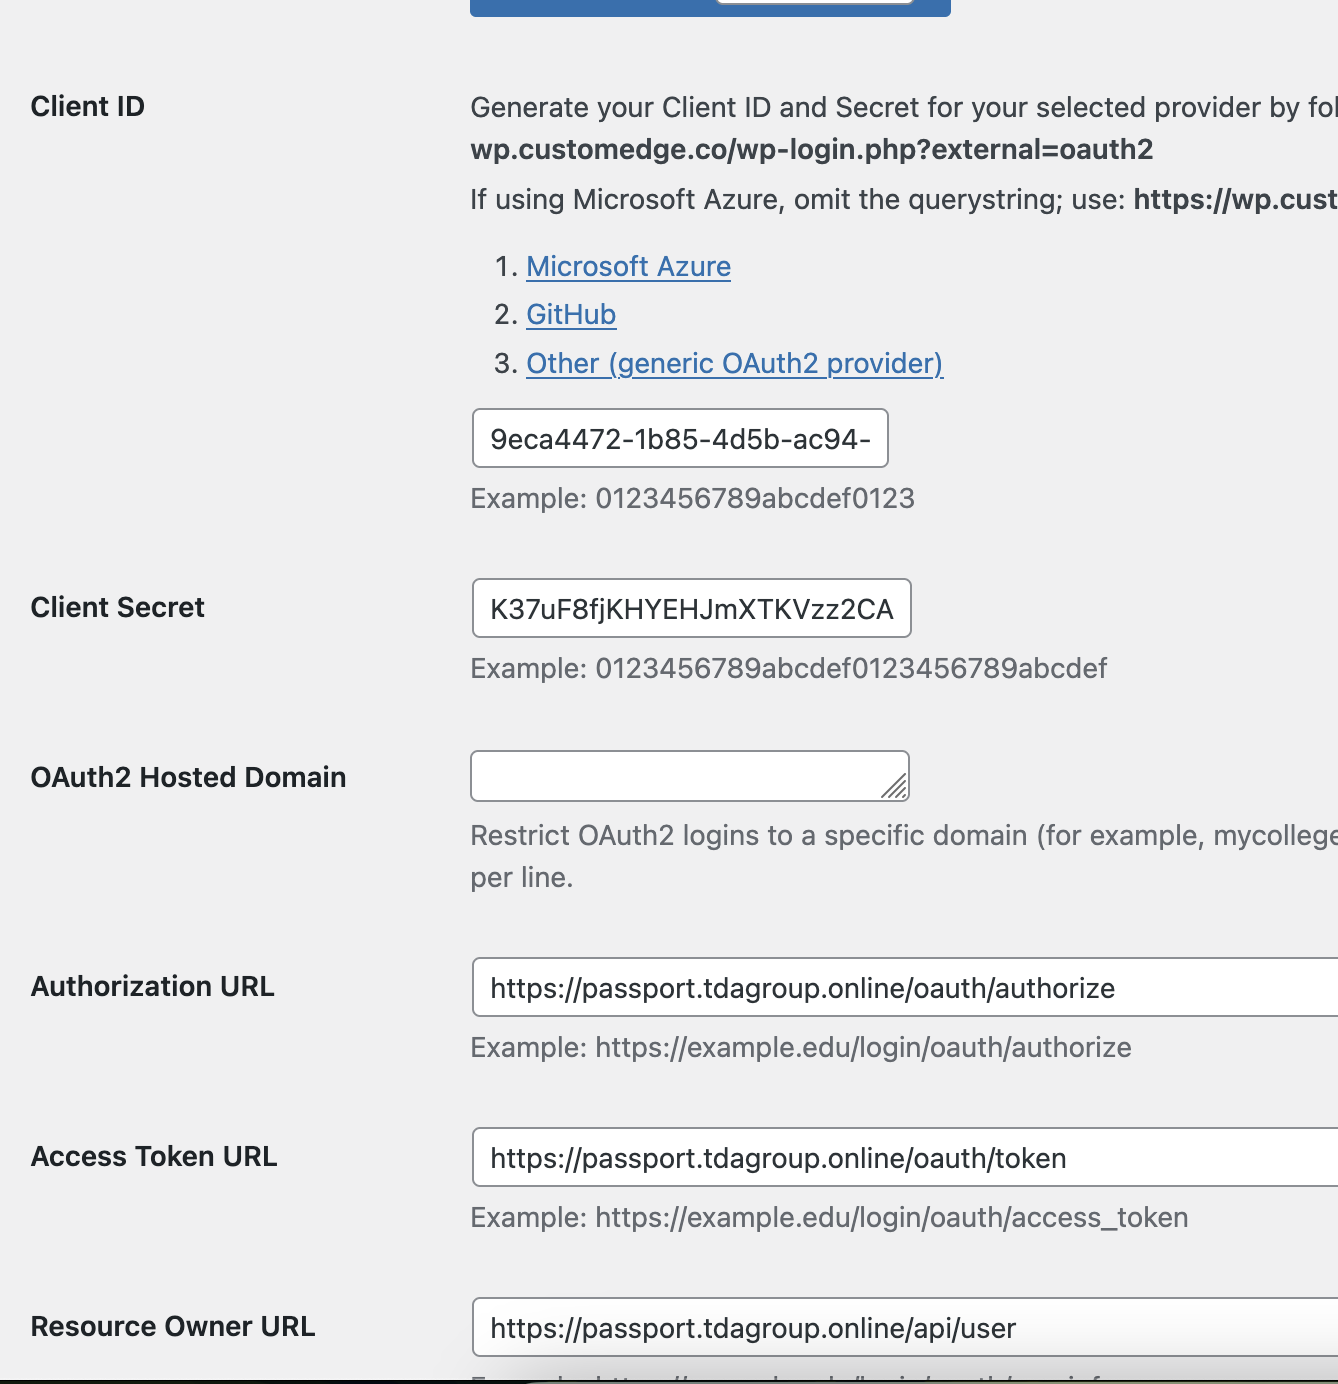Open the Microsoft Azure link
Image resolution: width=1338 pixels, height=1384 pixels.
coord(628,267)
